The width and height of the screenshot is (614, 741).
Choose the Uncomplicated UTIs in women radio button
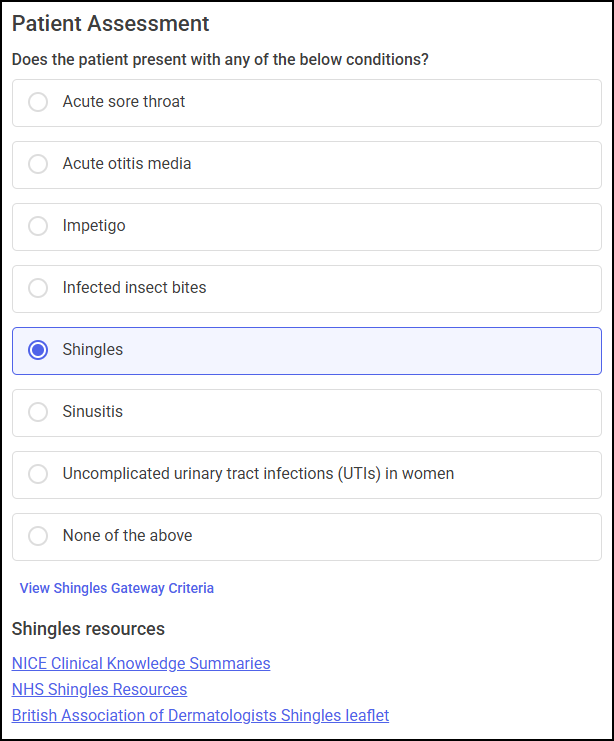coord(38,474)
